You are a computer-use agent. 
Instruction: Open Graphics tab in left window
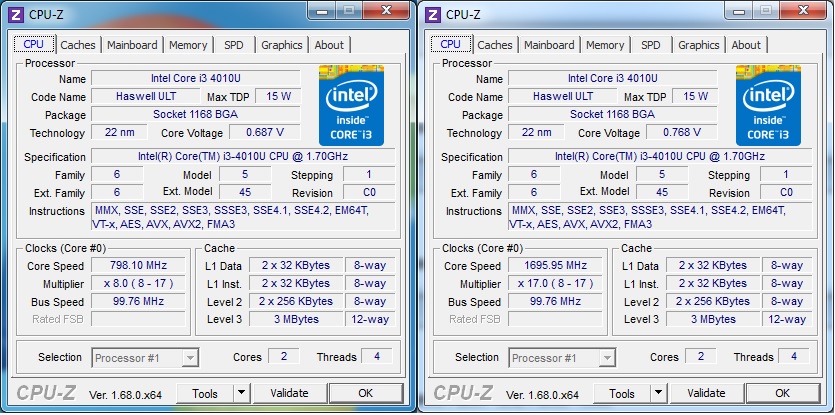pos(282,45)
